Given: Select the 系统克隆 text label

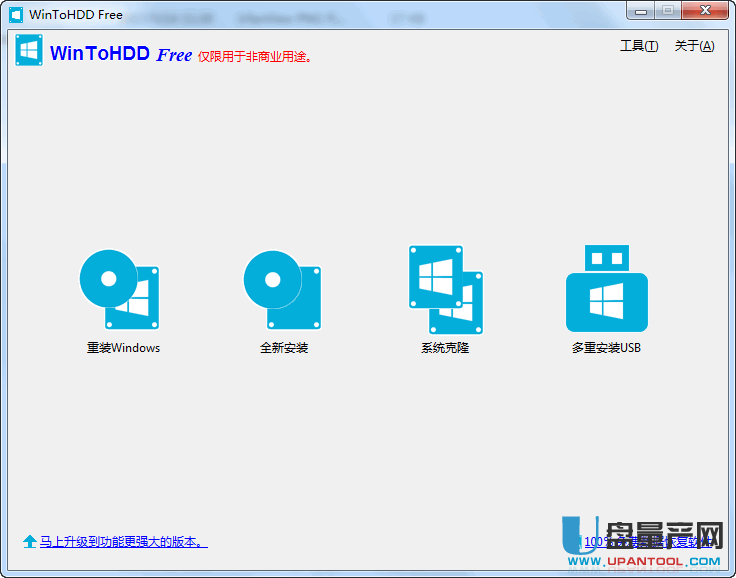Looking at the screenshot, I should [445, 348].
